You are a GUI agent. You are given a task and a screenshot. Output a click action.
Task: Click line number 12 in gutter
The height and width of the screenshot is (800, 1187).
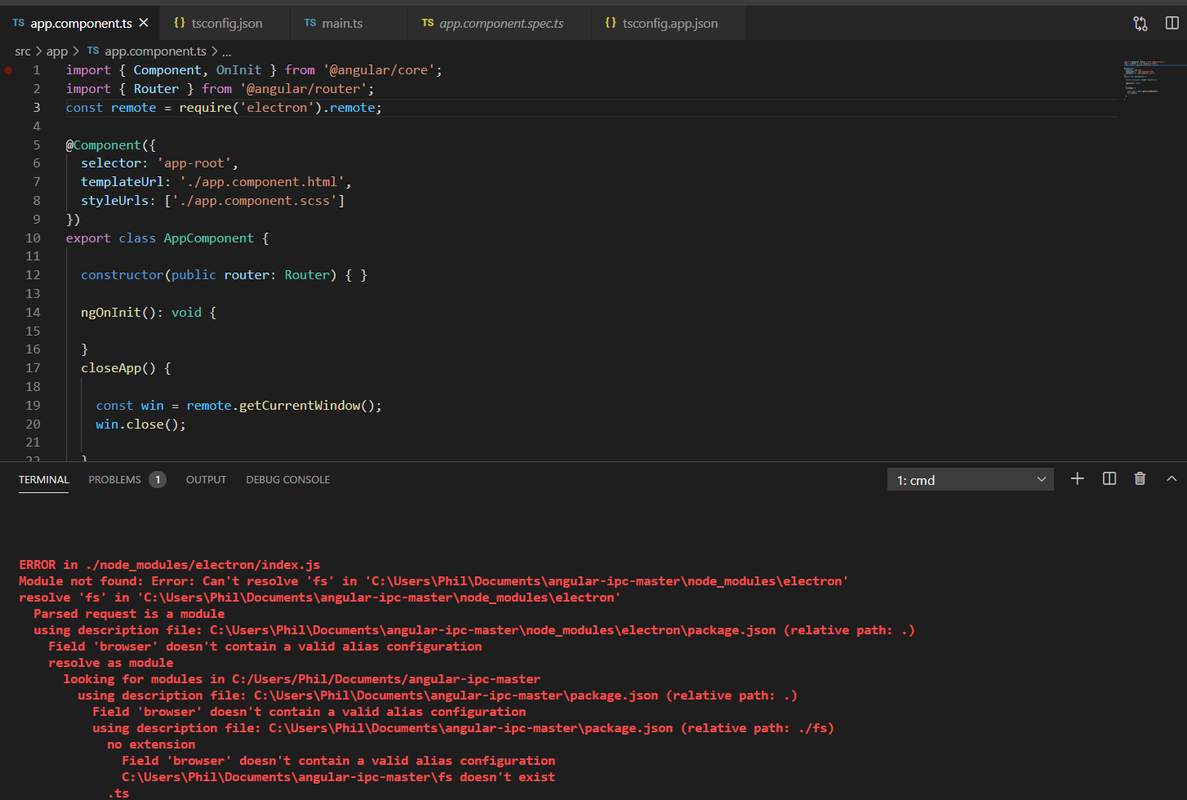[33, 275]
